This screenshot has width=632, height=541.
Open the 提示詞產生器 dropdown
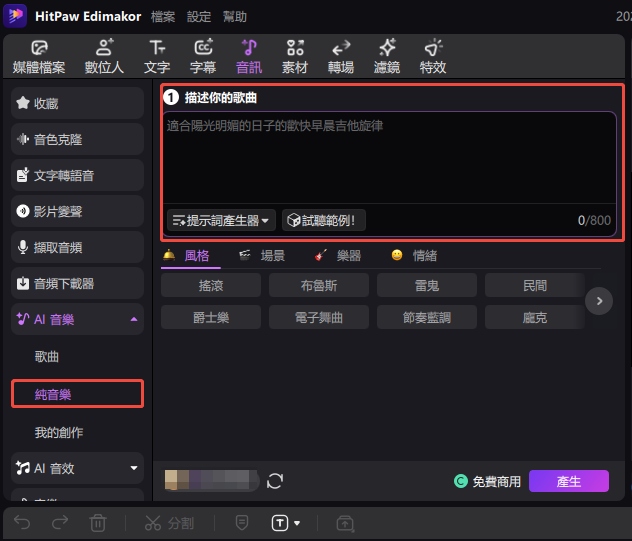tap(221, 220)
